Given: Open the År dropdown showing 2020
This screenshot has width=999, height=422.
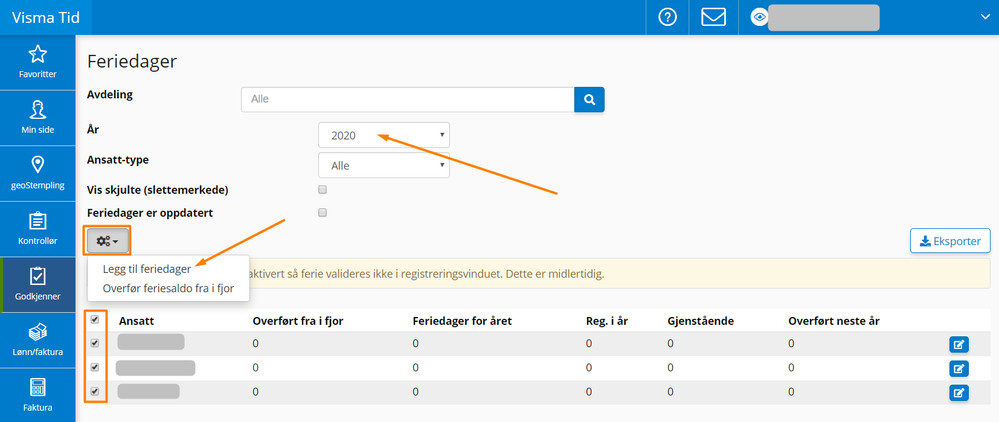Looking at the screenshot, I should 384,135.
